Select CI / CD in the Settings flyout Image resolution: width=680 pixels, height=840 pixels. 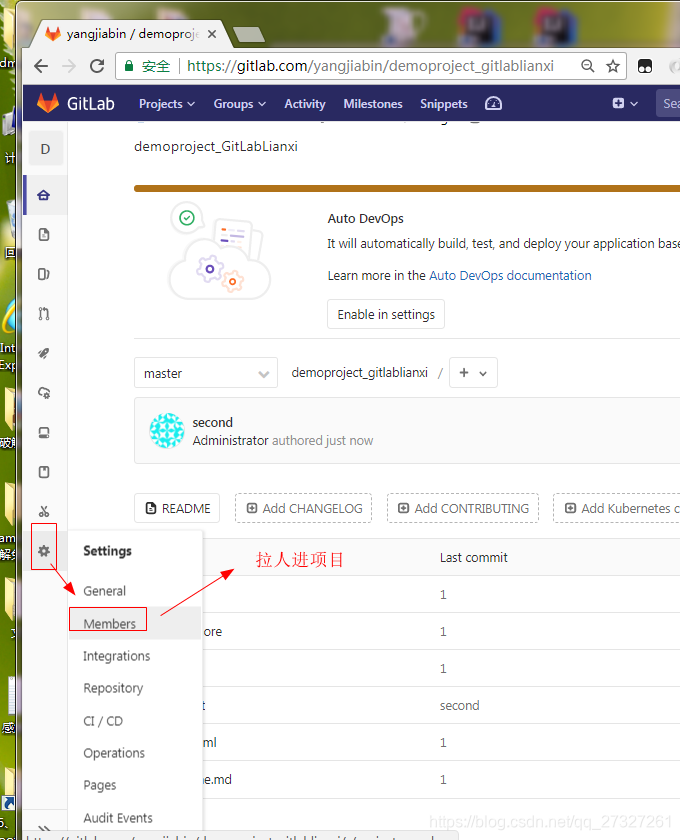click(103, 721)
